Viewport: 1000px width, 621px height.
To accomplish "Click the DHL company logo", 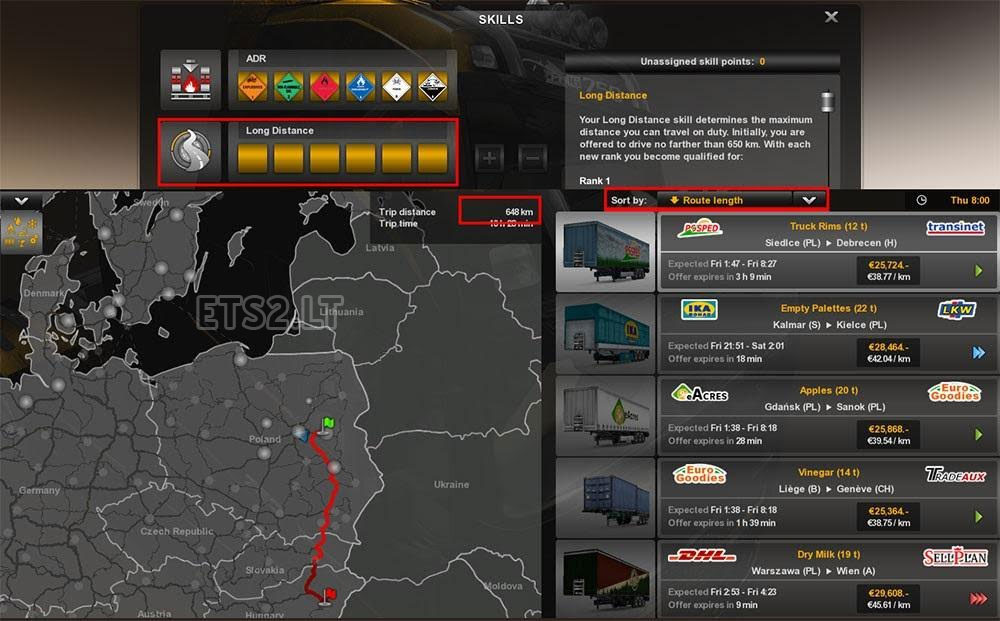I will 702,556.
